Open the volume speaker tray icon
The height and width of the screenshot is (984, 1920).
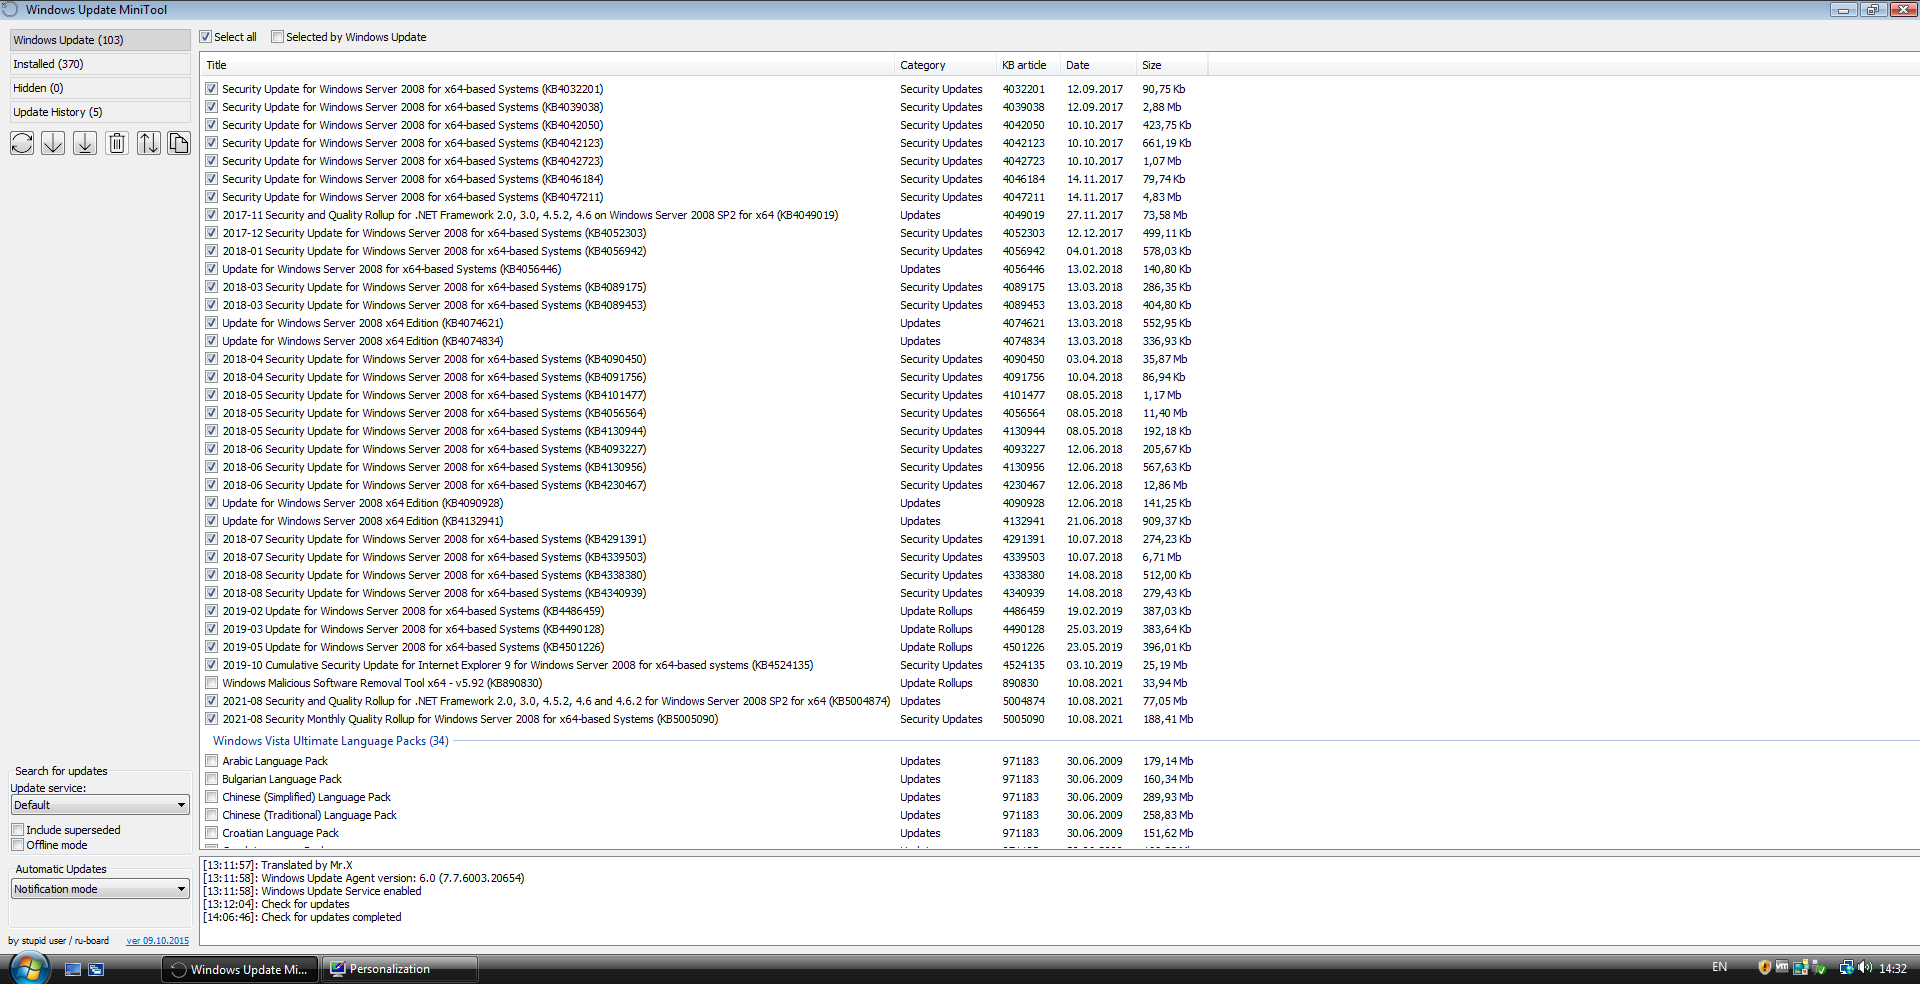[1865, 967]
